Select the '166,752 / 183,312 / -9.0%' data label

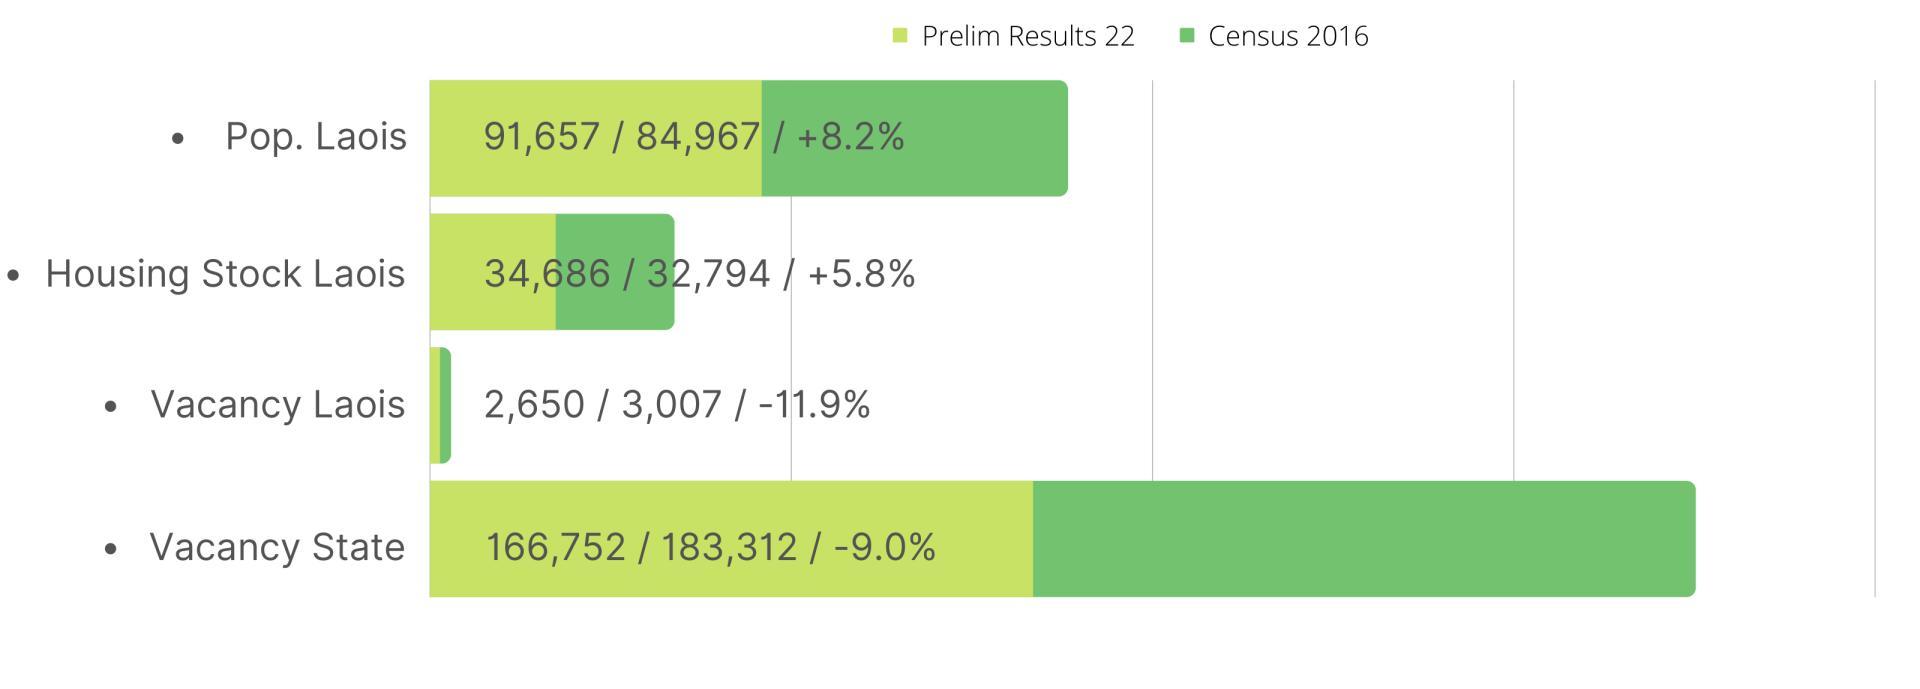pos(710,547)
